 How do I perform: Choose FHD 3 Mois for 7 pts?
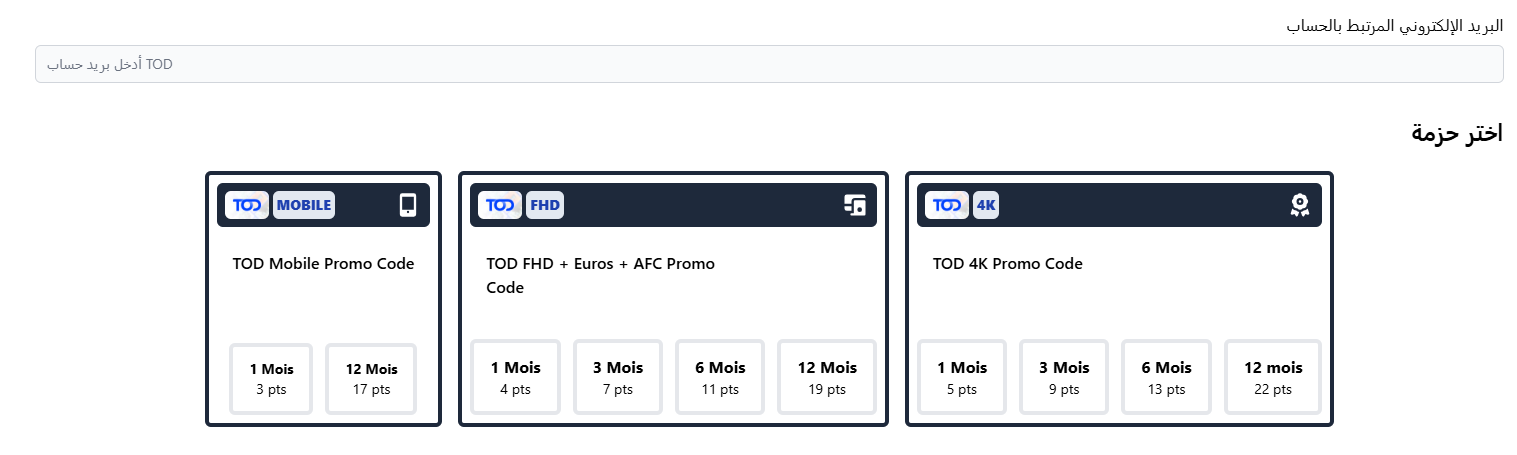tap(618, 377)
